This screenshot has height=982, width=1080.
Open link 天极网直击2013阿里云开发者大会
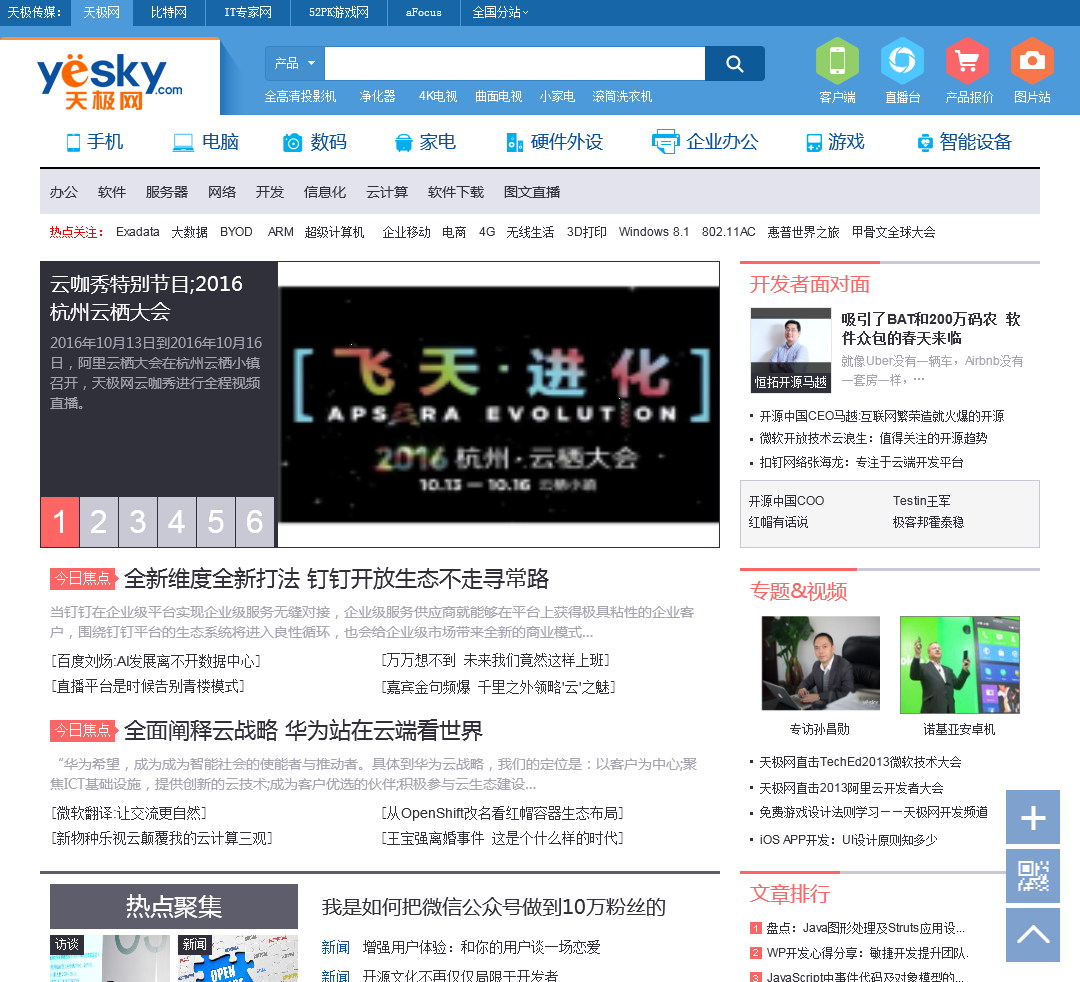coord(851,788)
